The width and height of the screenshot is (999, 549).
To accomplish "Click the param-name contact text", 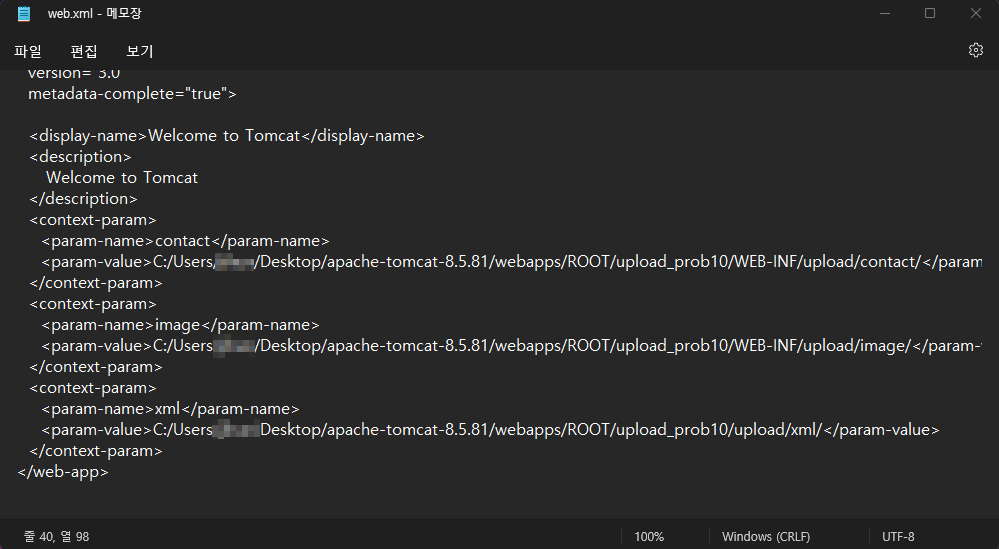I will (x=183, y=241).
